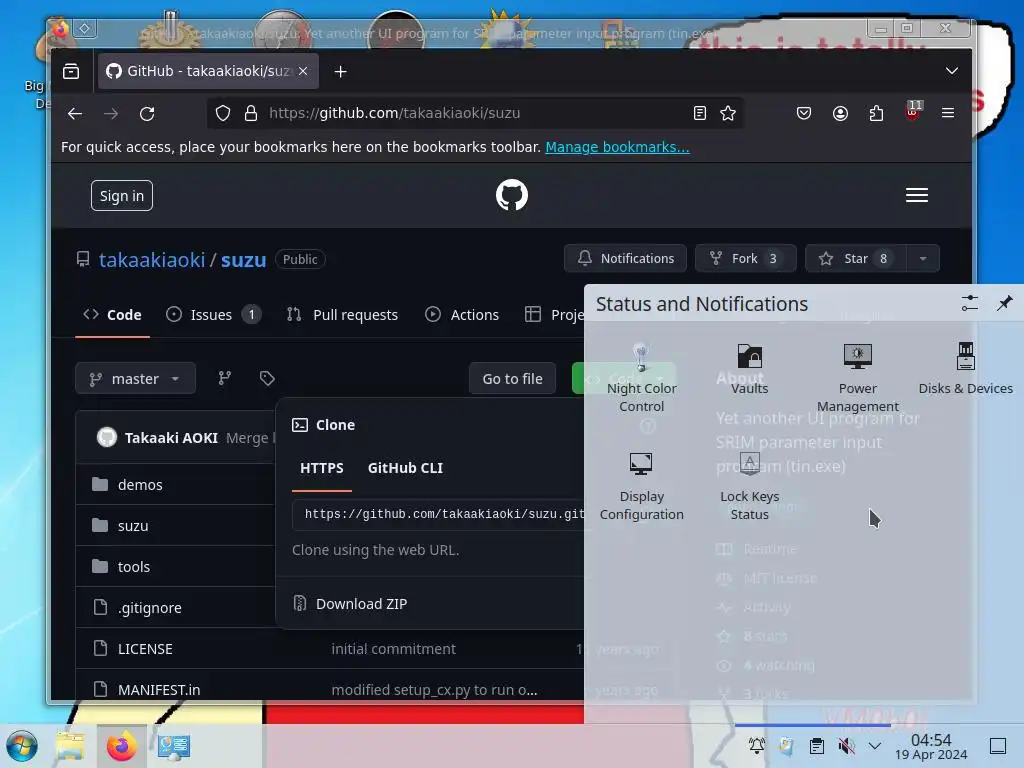The height and width of the screenshot is (768, 1024).
Task: Open the MANIFEST.in file
Action: 159,690
